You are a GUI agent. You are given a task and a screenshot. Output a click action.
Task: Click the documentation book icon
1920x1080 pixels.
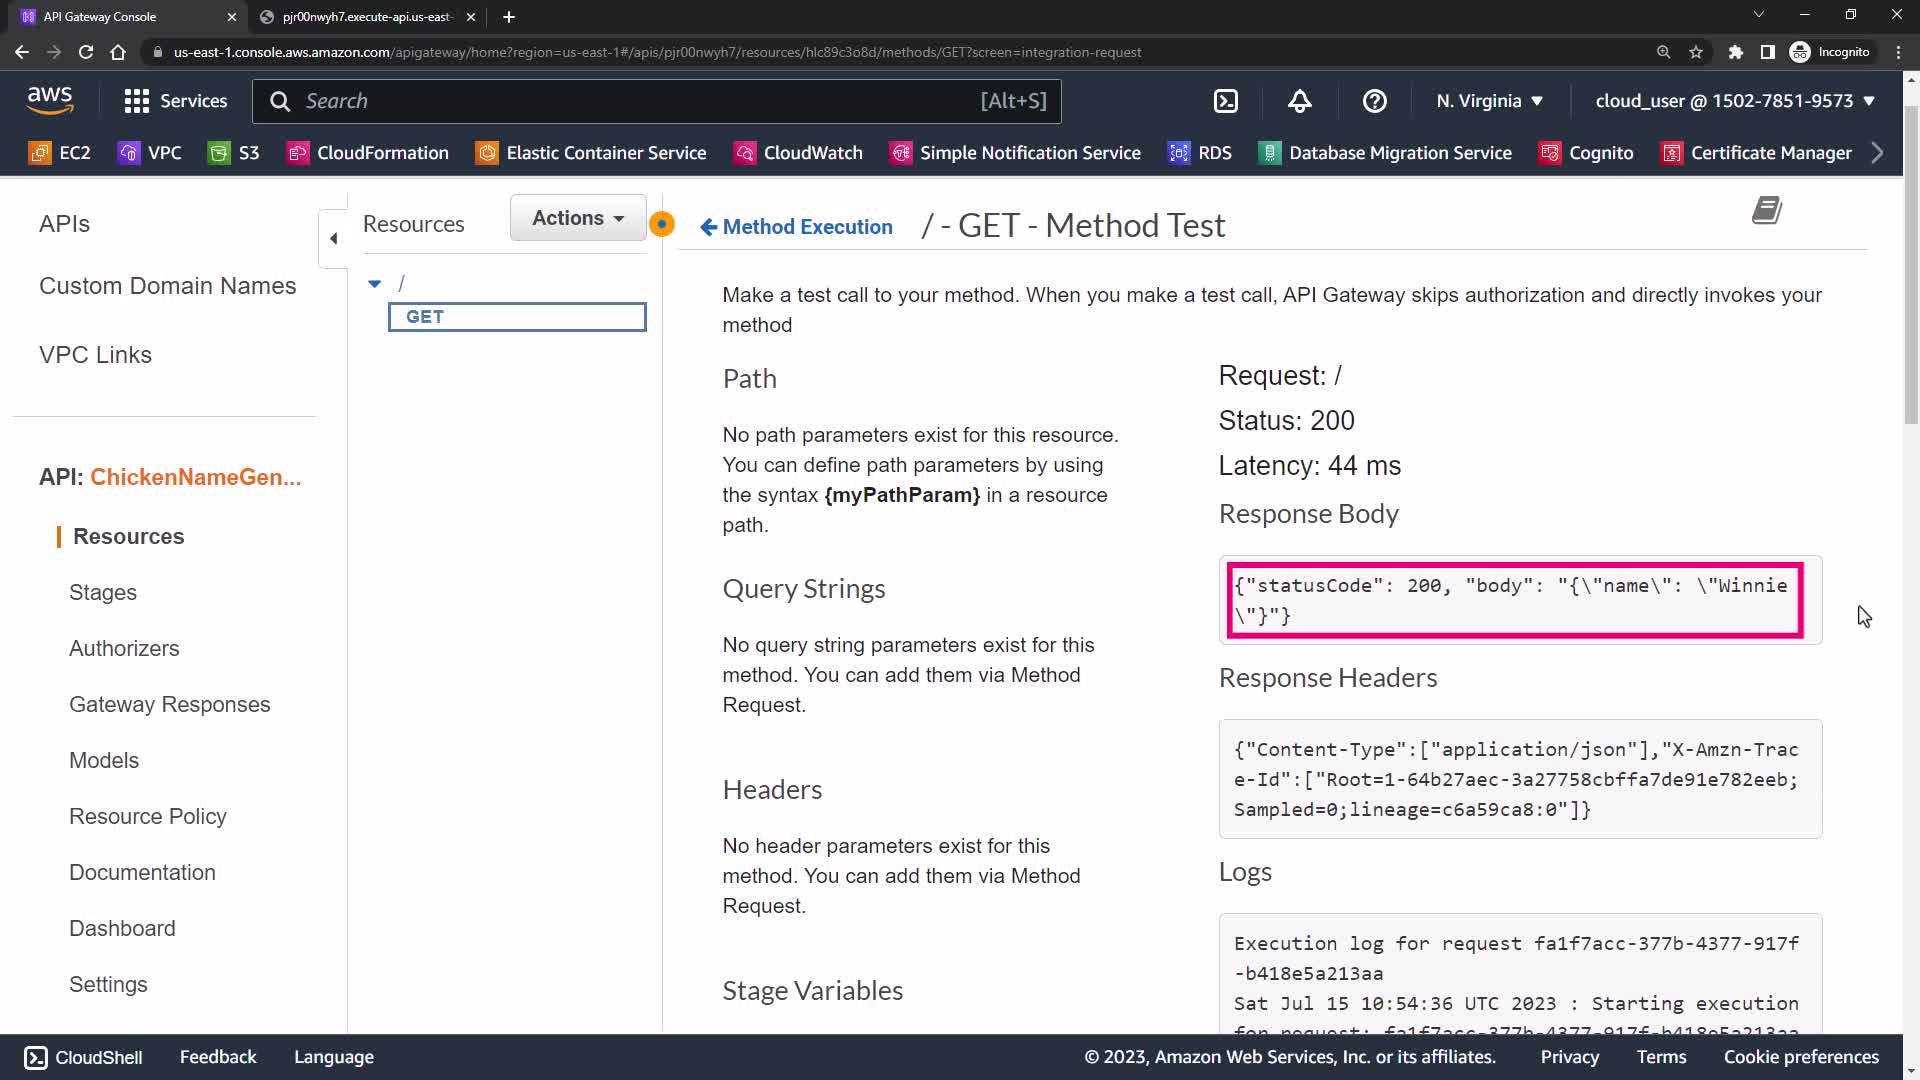1767,210
